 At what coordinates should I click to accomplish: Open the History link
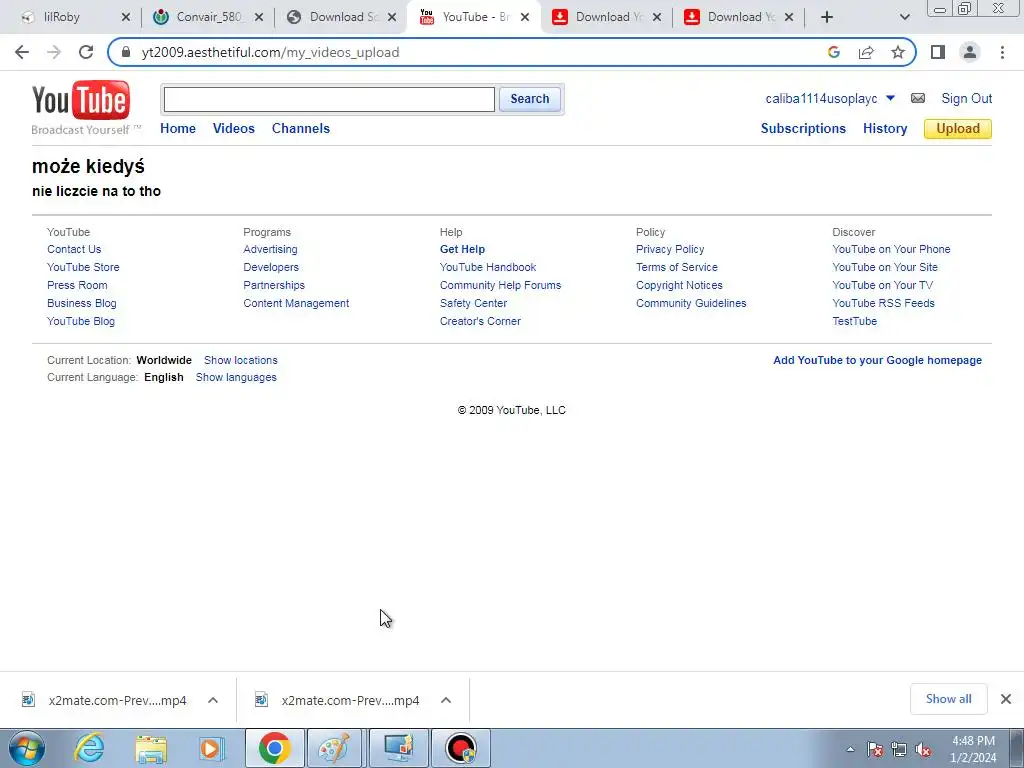885,128
